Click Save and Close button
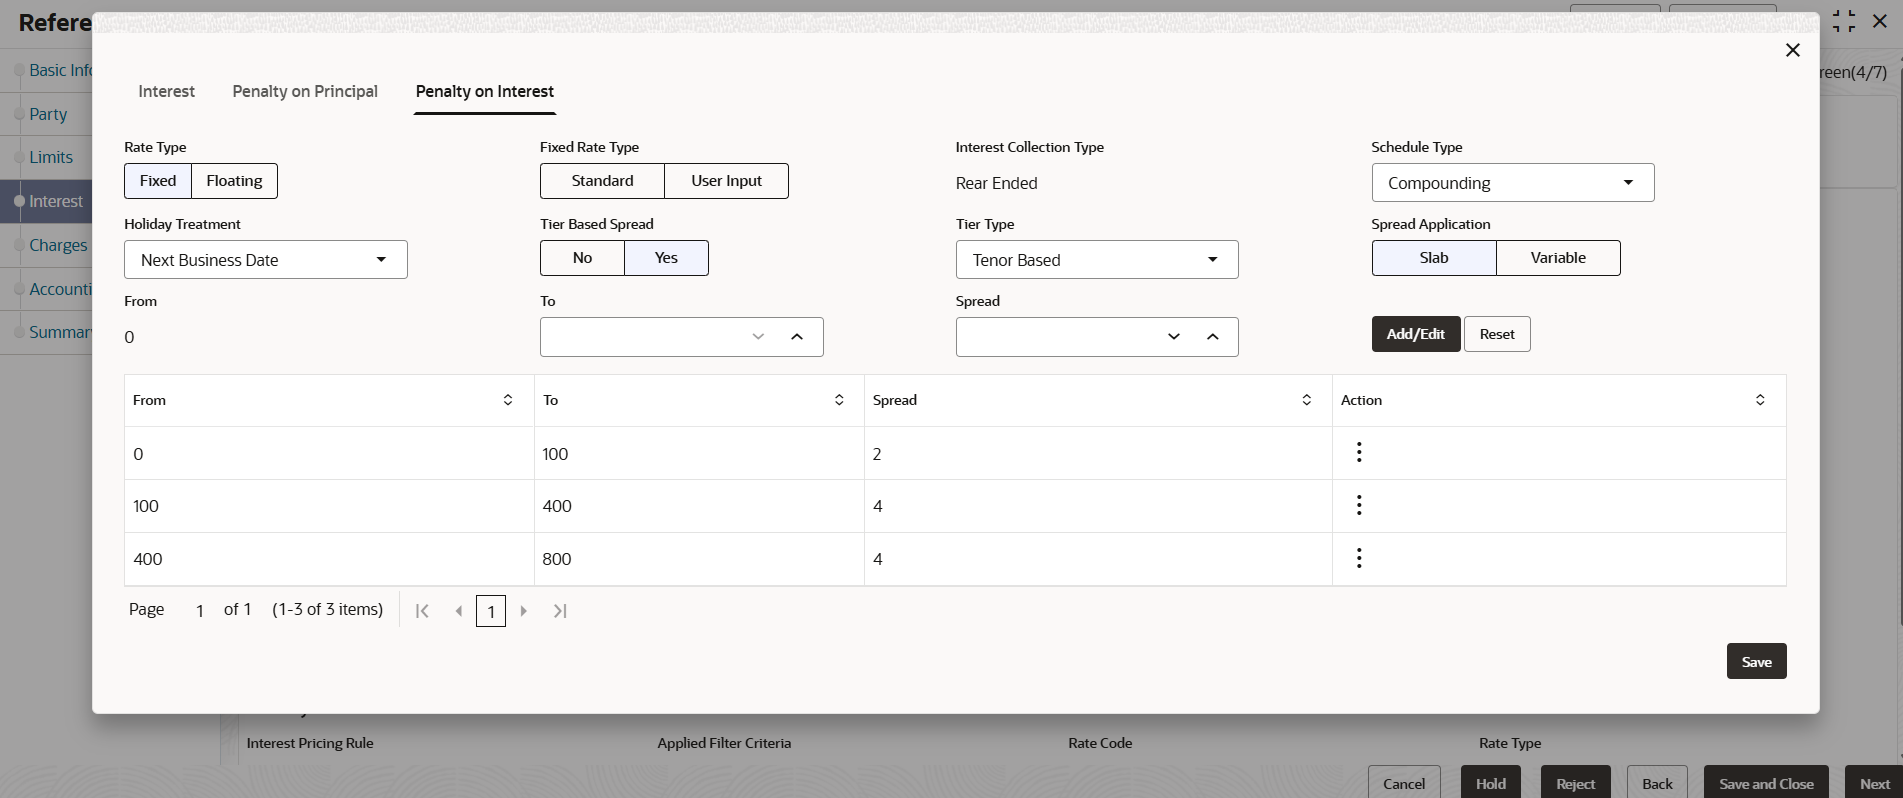This screenshot has width=1903, height=798. [x=1766, y=783]
